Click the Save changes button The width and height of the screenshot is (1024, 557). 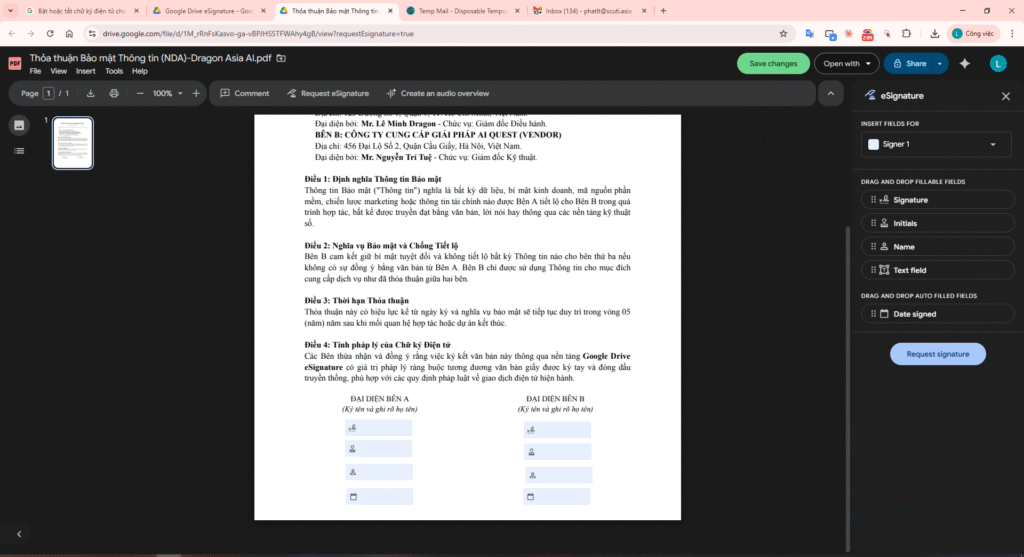(773, 63)
